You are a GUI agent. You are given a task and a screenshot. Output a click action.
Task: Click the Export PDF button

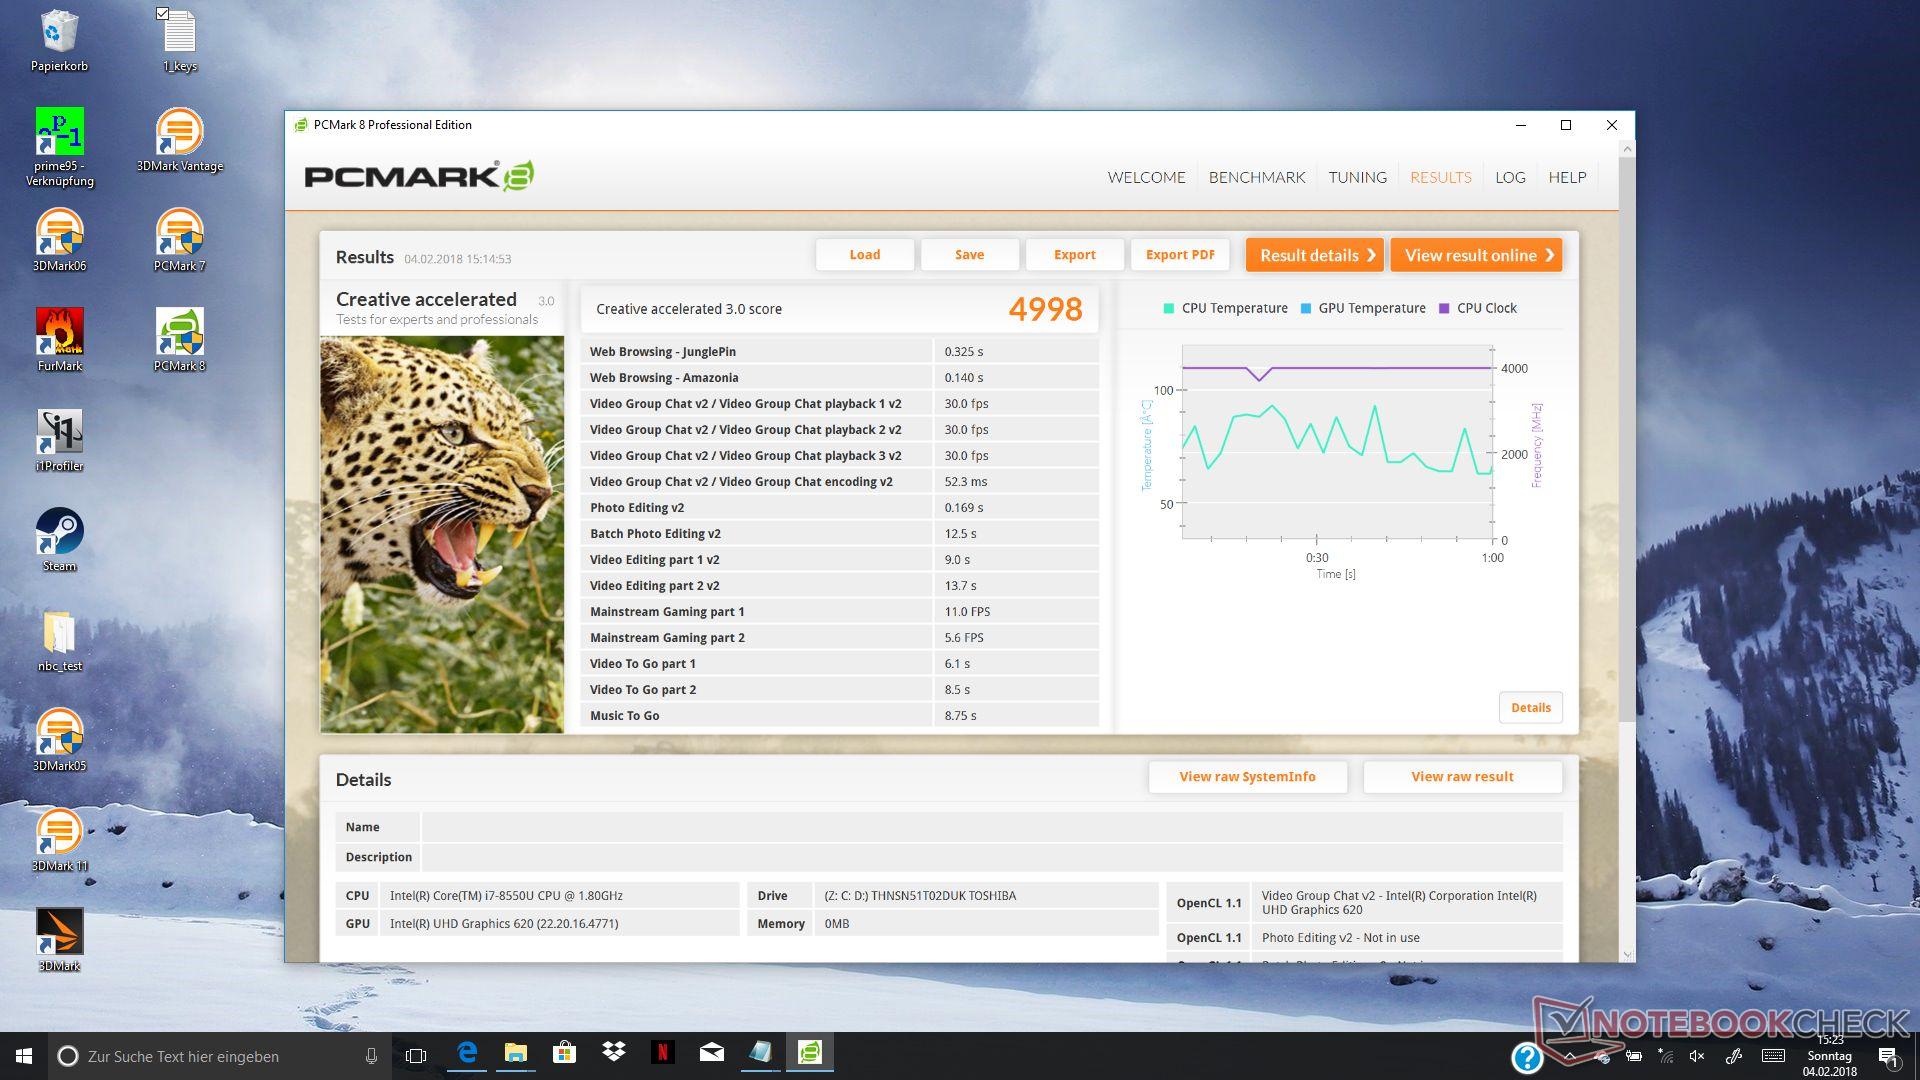click(1179, 255)
